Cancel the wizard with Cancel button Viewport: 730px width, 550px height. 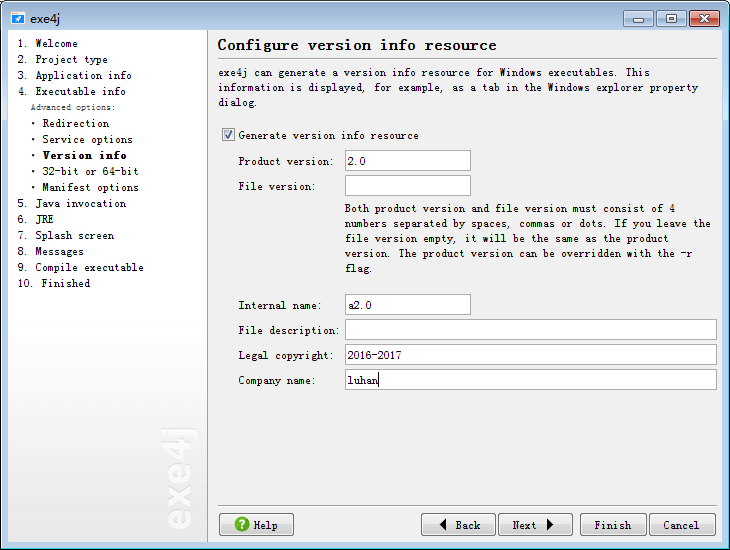click(681, 525)
